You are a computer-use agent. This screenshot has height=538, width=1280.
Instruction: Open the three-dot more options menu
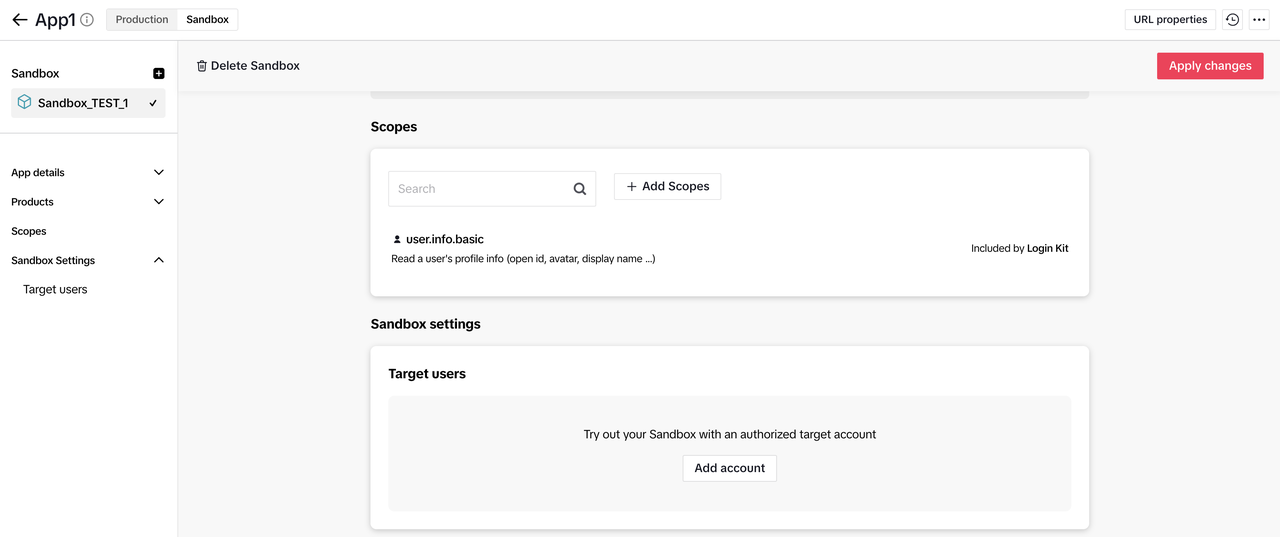coord(1259,20)
